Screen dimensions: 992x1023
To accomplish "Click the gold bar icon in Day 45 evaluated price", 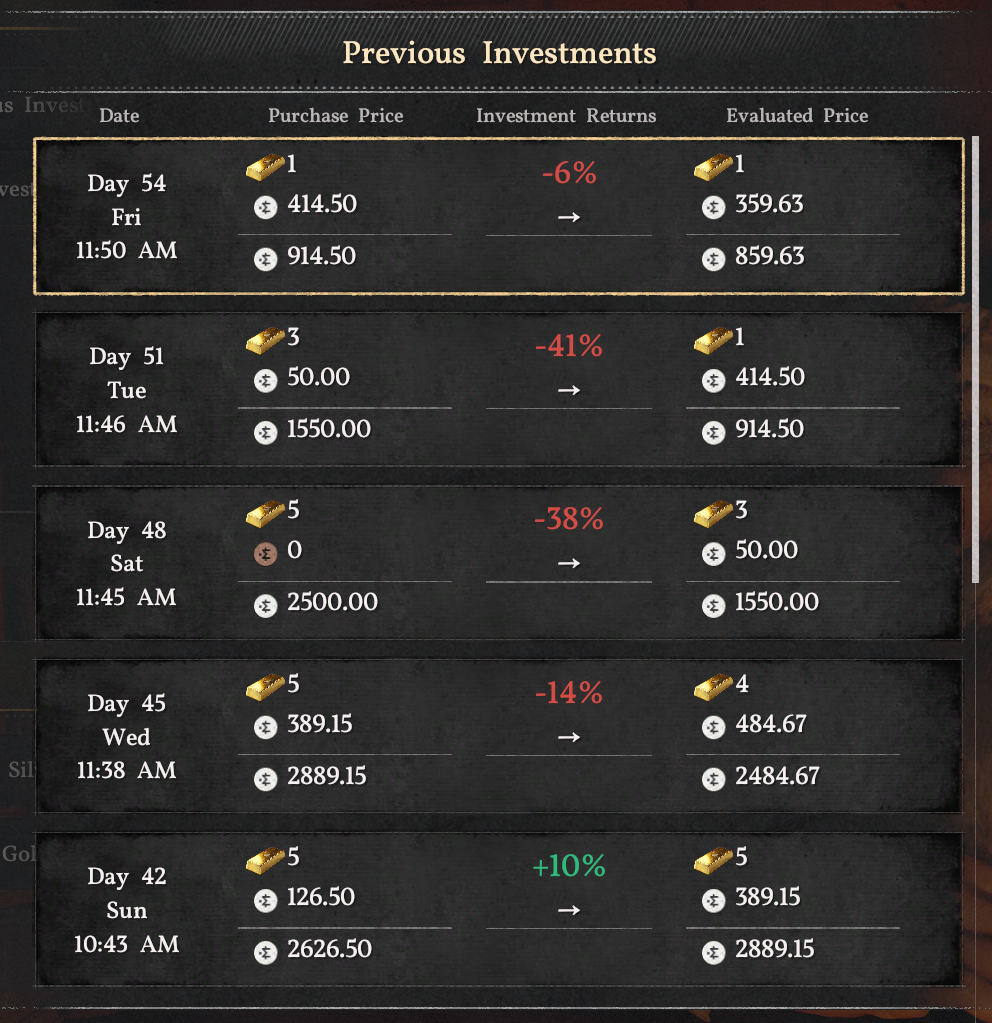I will [x=712, y=688].
